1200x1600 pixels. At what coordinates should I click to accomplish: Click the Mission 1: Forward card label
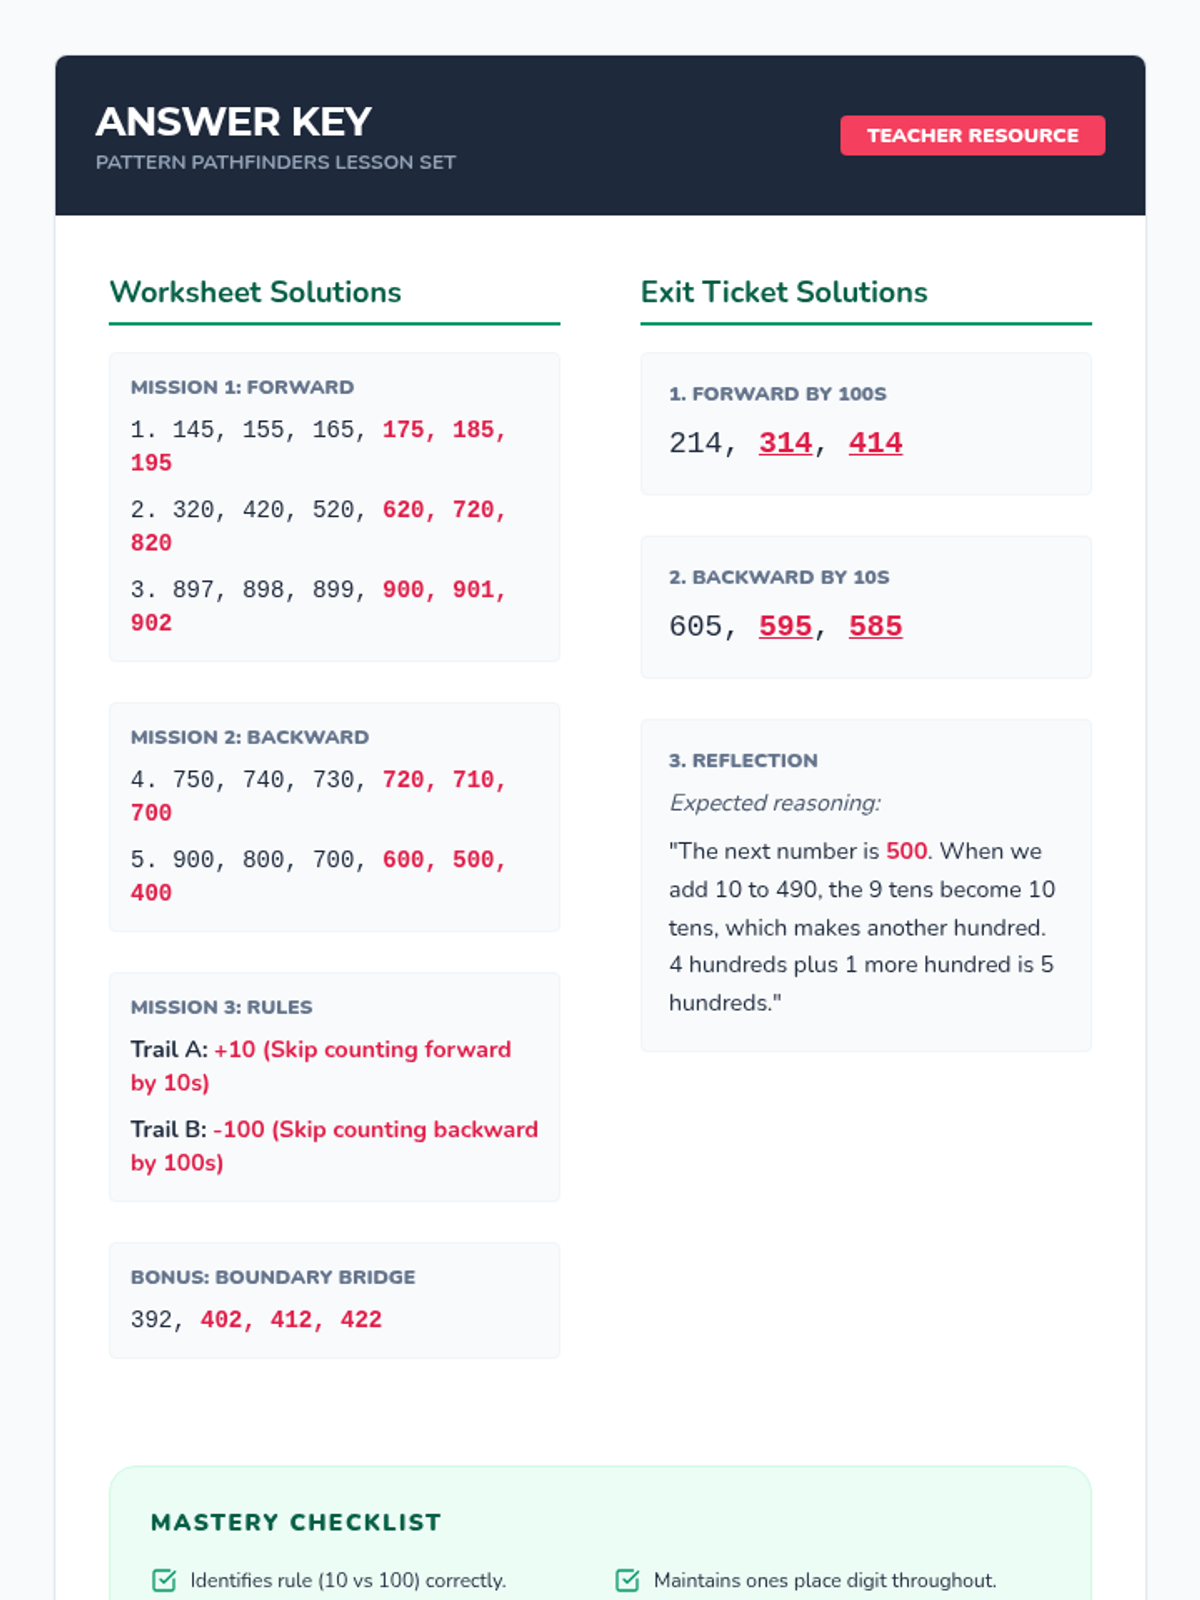point(242,387)
